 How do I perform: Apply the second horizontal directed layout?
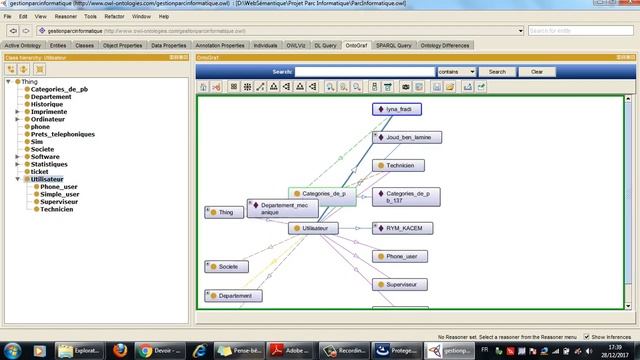point(313,87)
